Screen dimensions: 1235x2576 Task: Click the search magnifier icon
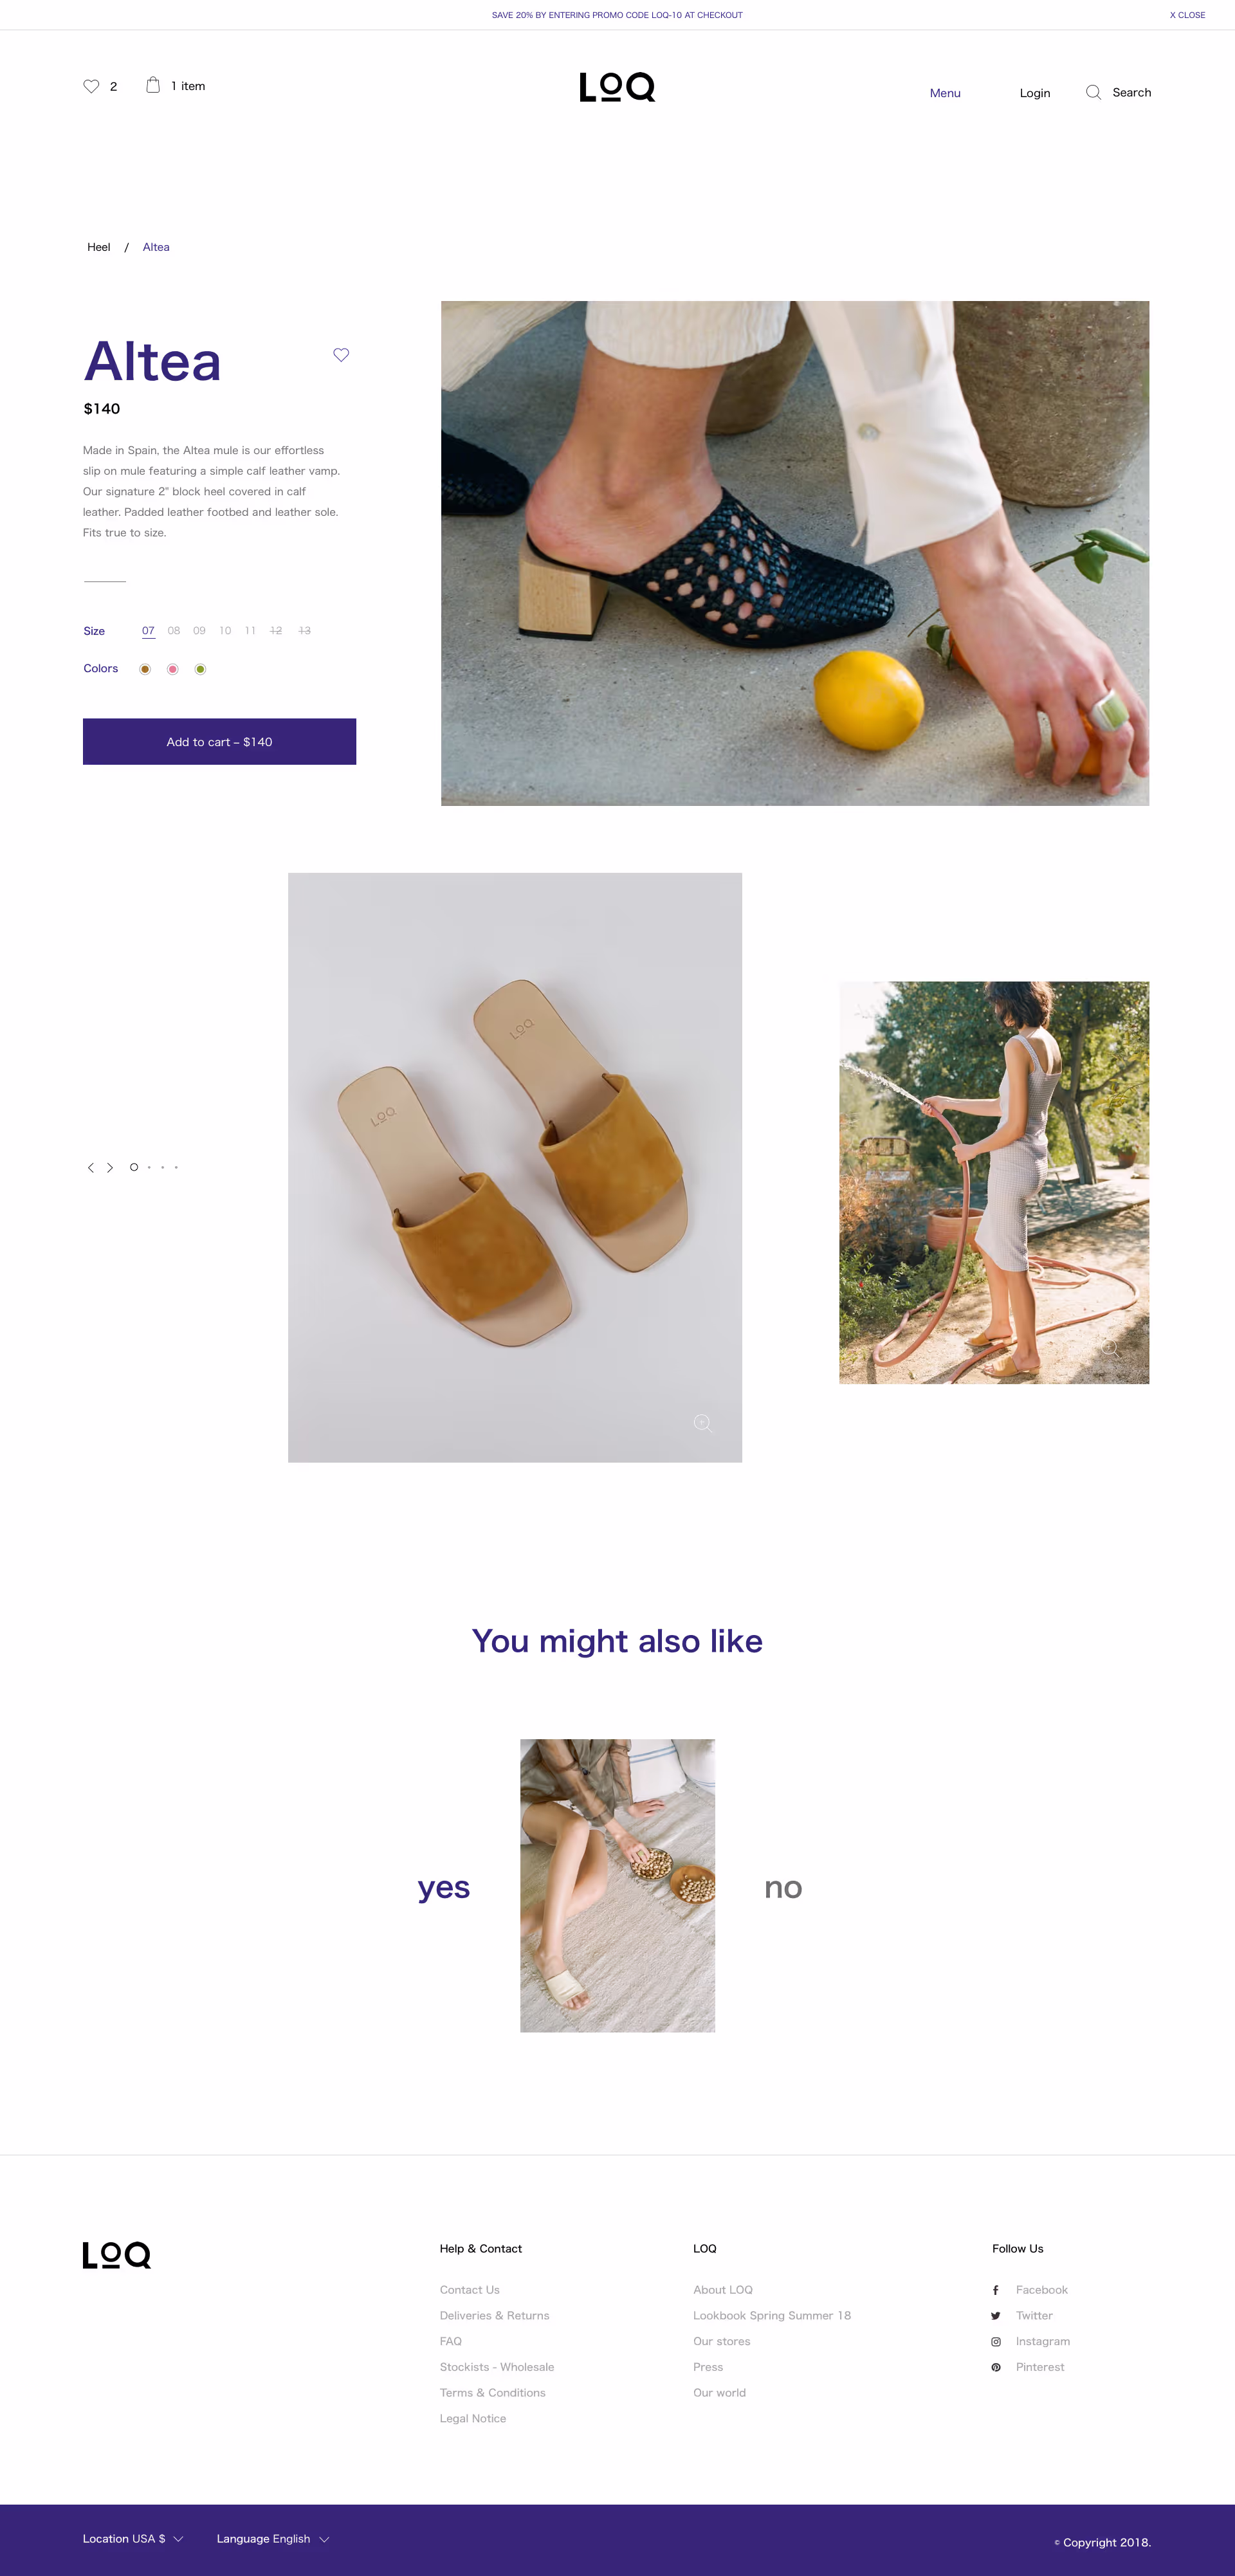click(1093, 92)
